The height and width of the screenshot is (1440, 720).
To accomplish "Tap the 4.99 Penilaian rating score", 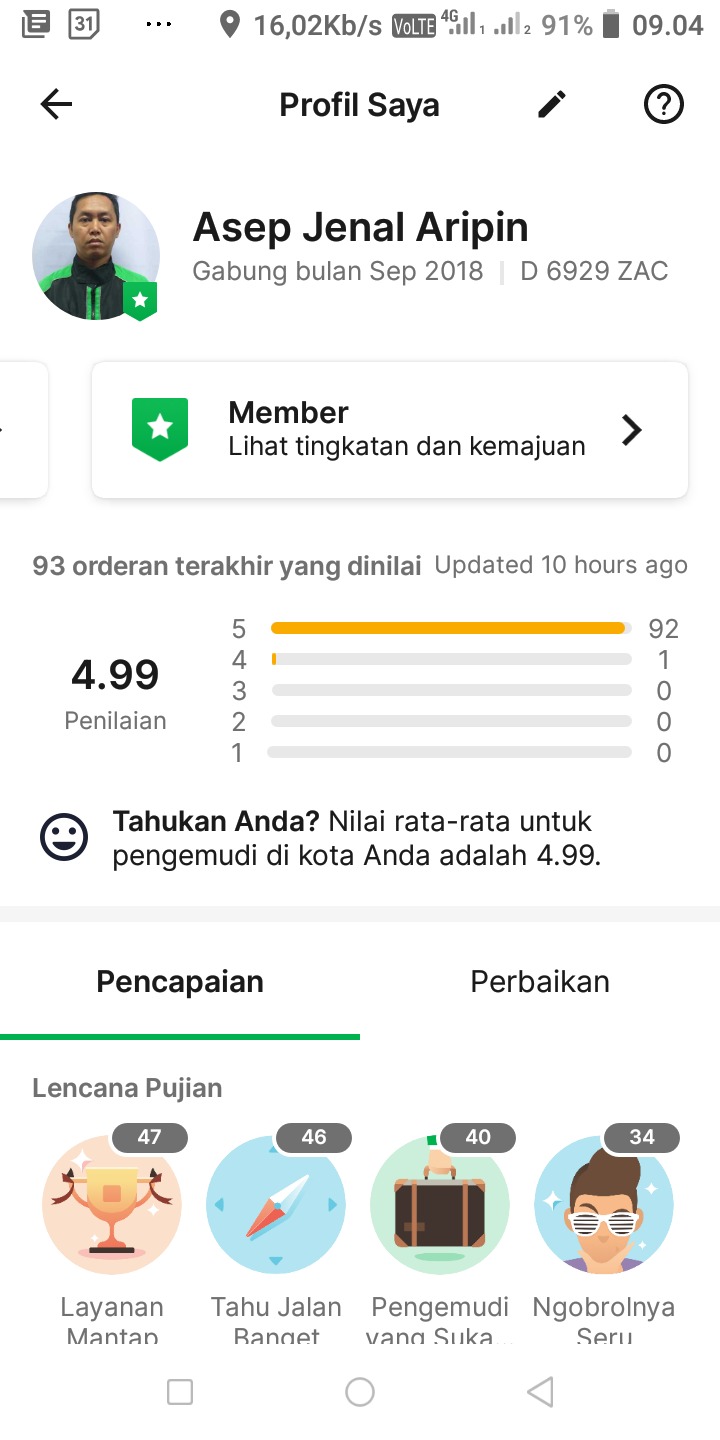I will [115, 677].
